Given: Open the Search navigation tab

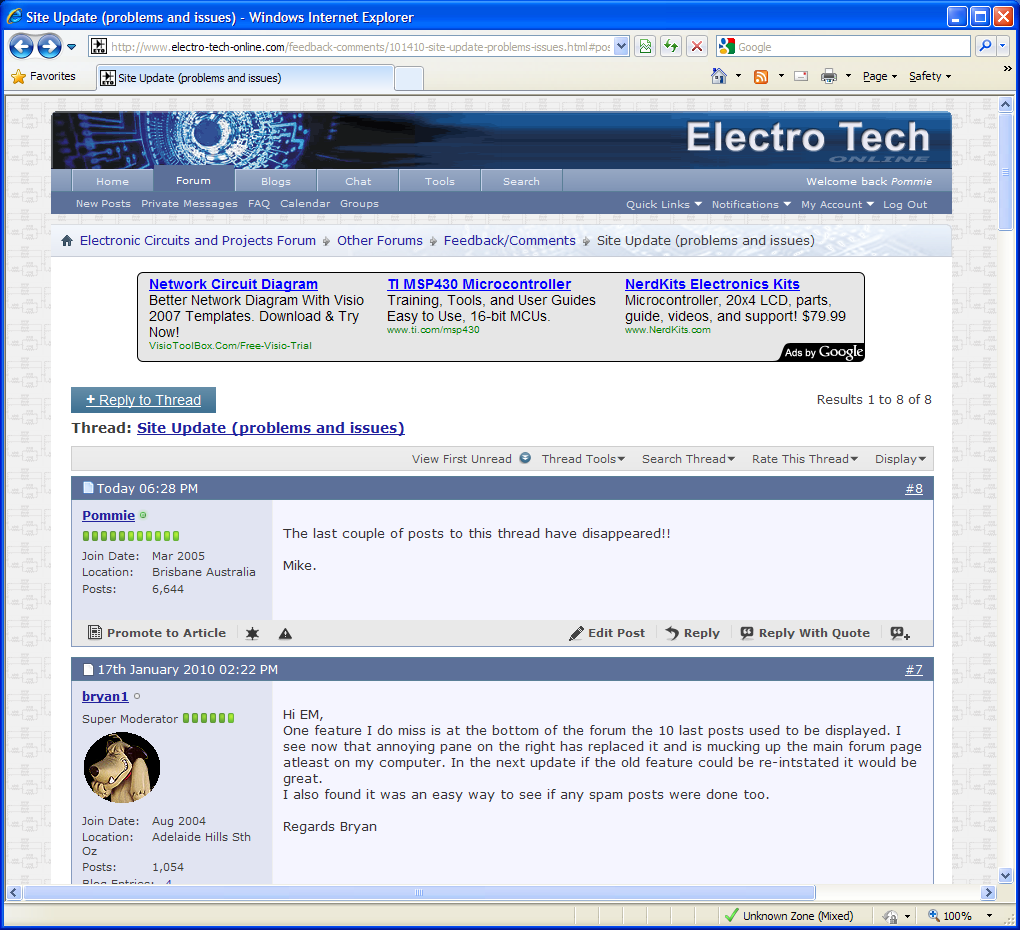Looking at the screenshot, I should coord(521,181).
